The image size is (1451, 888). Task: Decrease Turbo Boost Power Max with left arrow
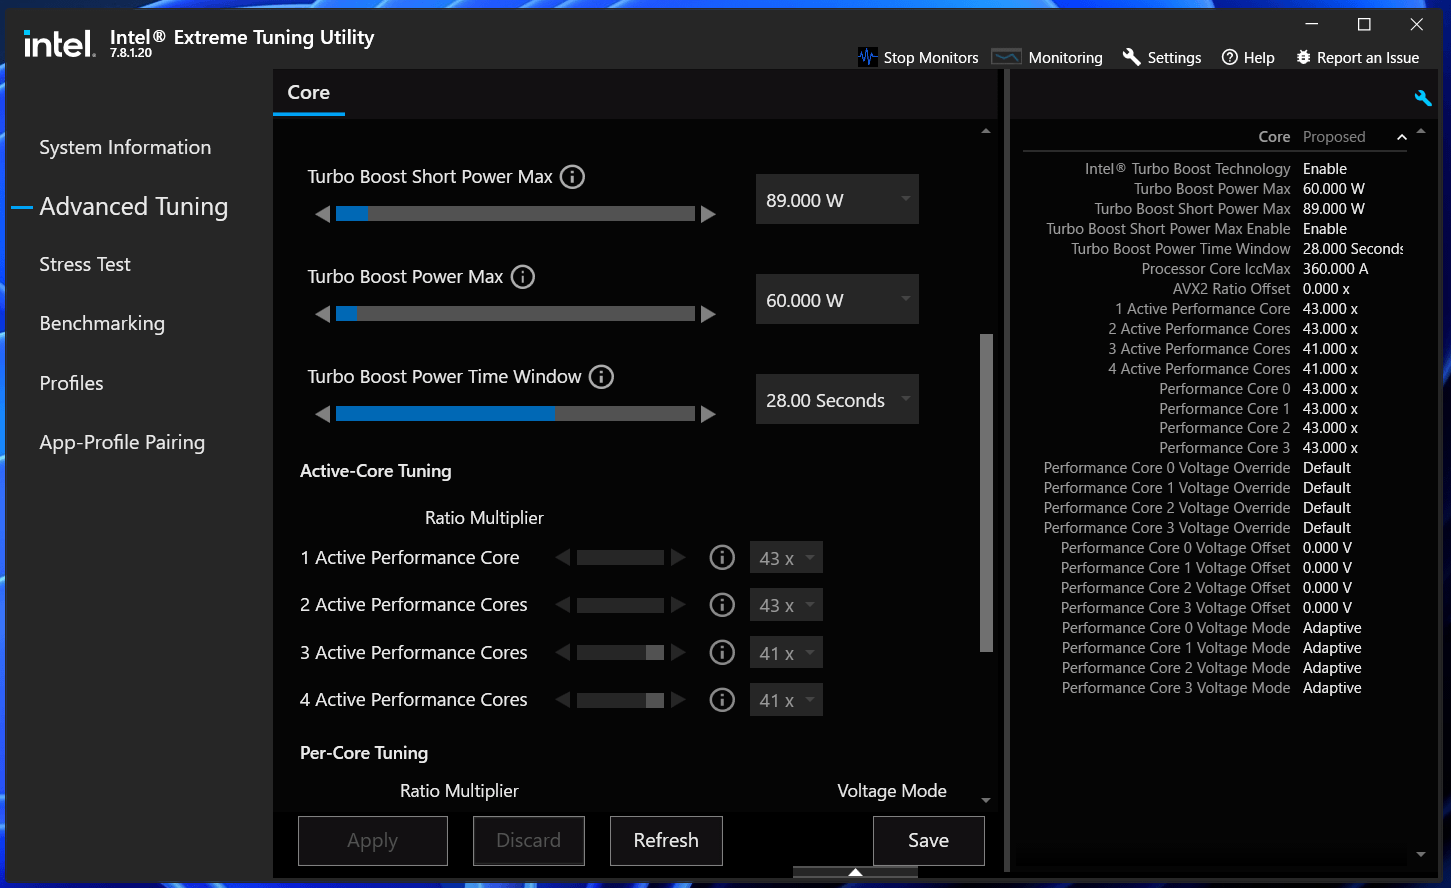click(x=322, y=314)
